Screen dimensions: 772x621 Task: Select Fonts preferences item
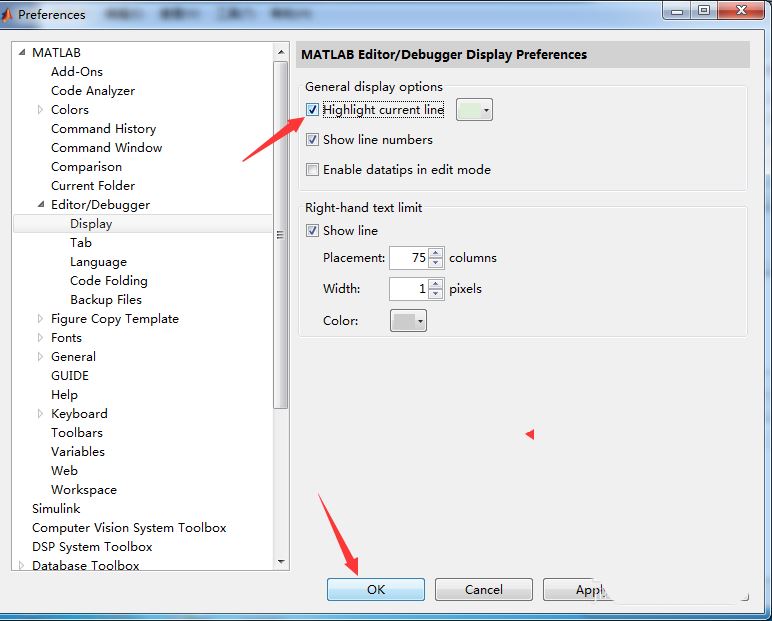[x=66, y=337]
